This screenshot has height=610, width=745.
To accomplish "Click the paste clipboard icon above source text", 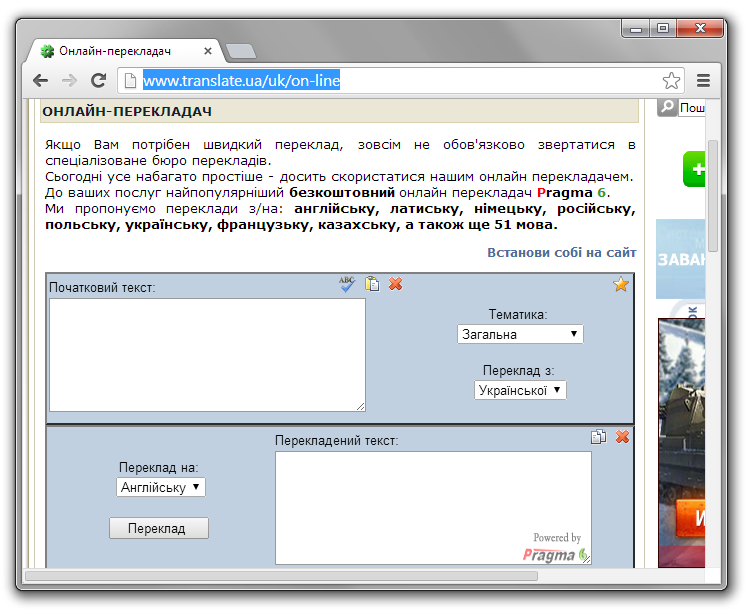I will [372, 284].
